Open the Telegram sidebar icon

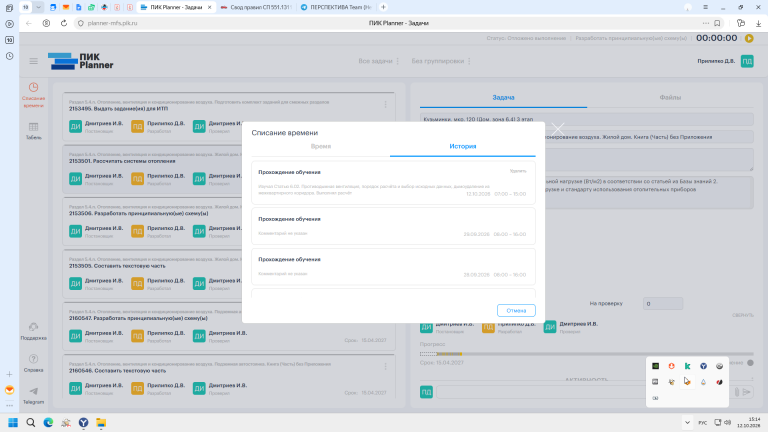[x=33, y=395]
